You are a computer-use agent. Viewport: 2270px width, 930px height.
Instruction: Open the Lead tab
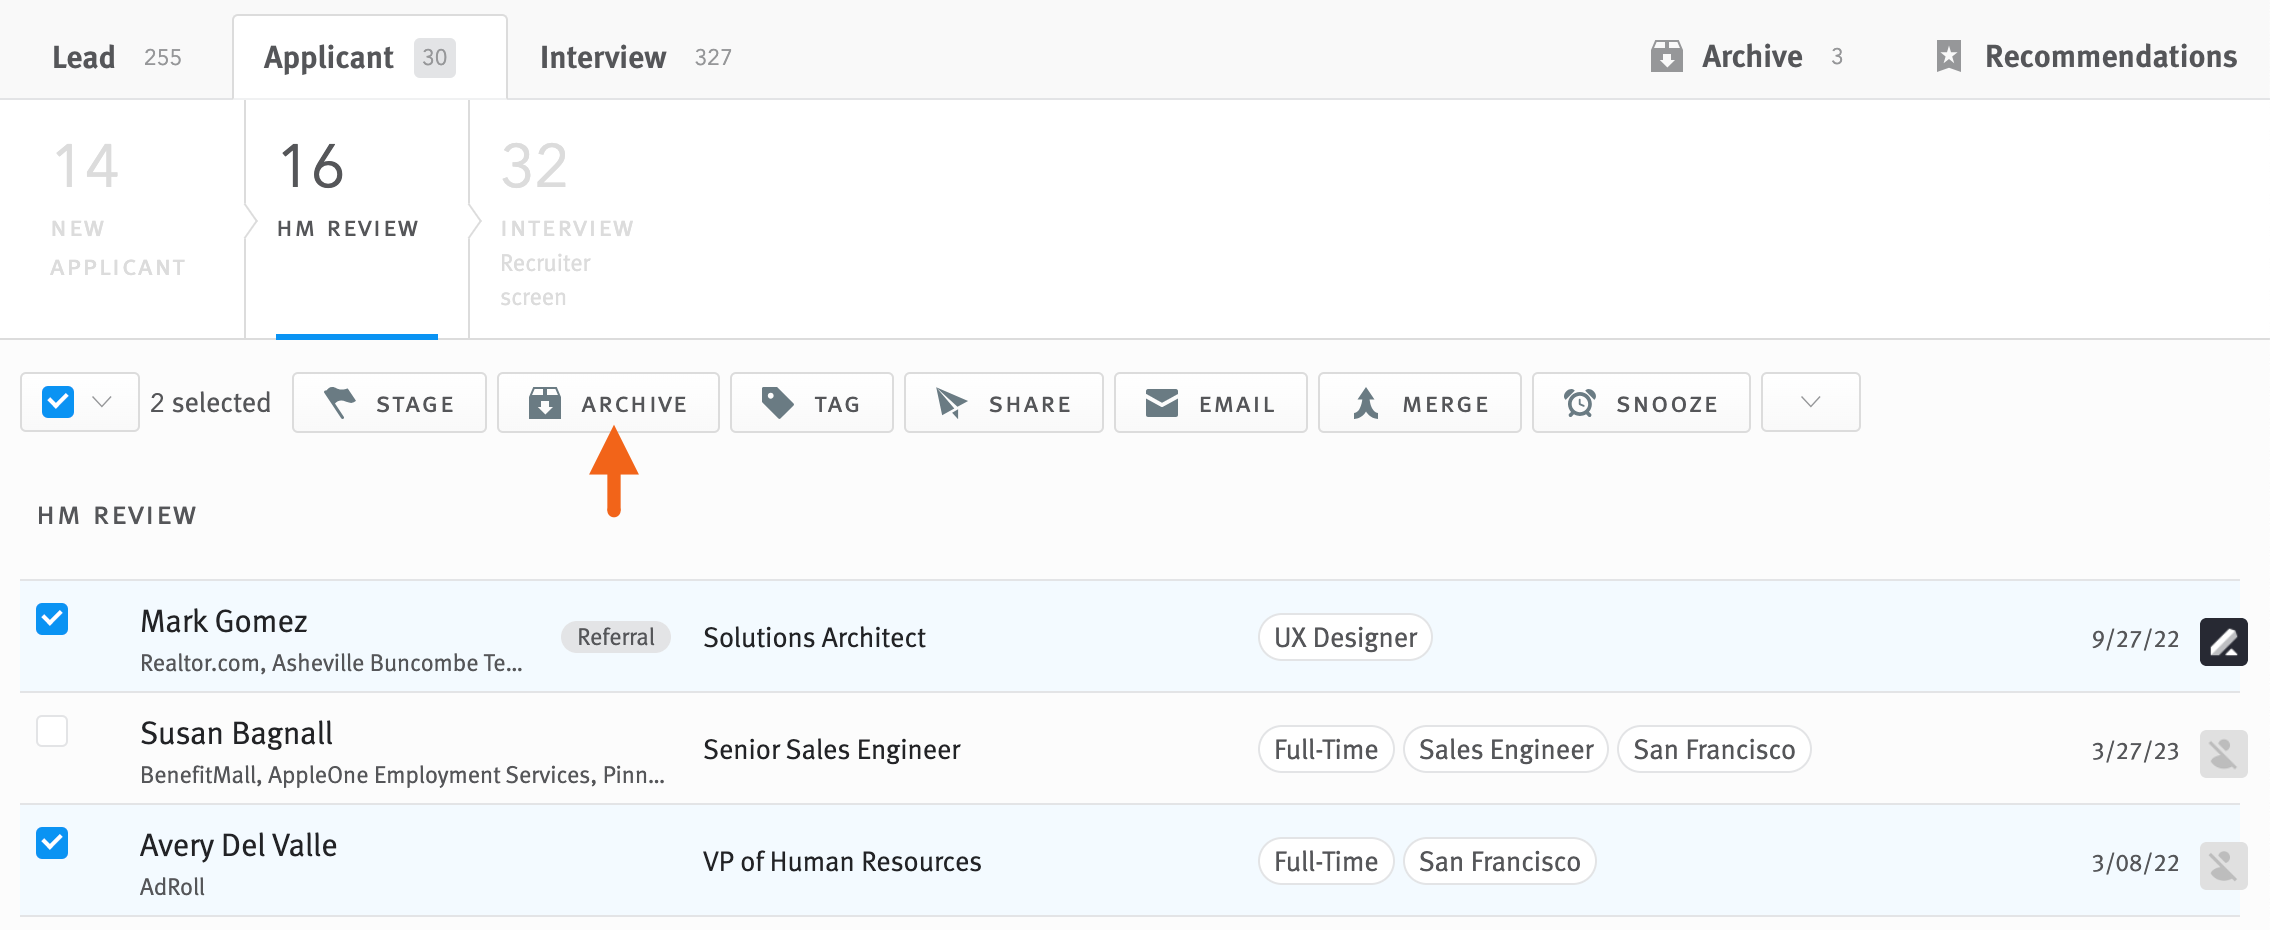[x=84, y=57]
